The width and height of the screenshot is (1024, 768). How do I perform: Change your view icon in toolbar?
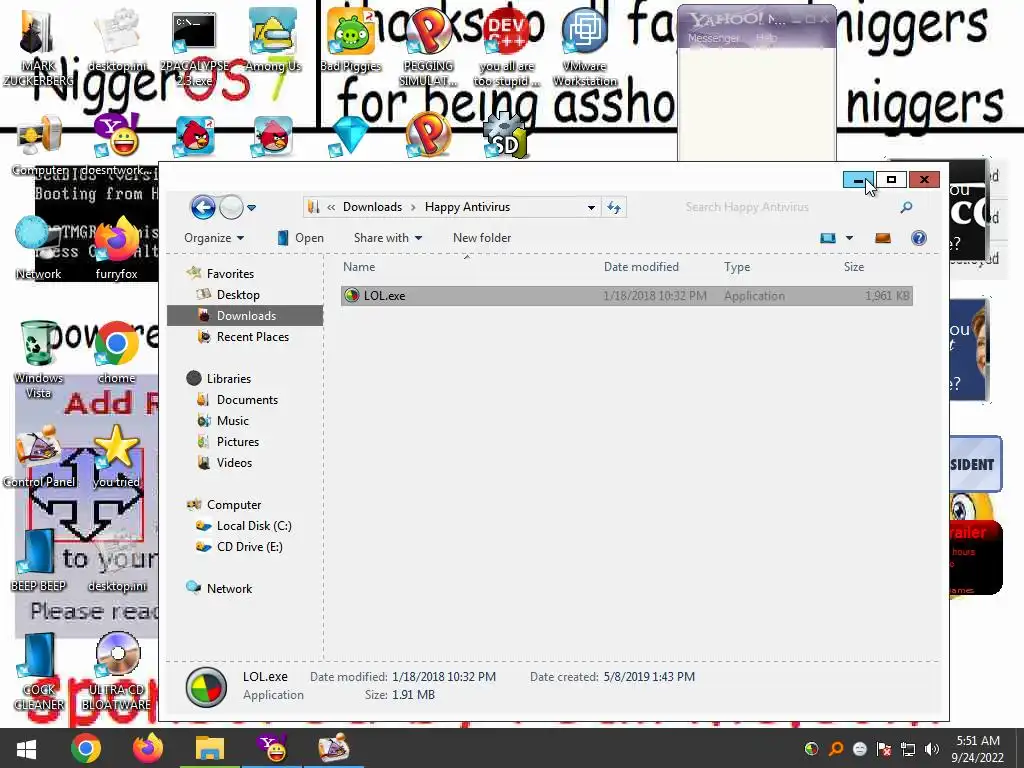[827, 238]
